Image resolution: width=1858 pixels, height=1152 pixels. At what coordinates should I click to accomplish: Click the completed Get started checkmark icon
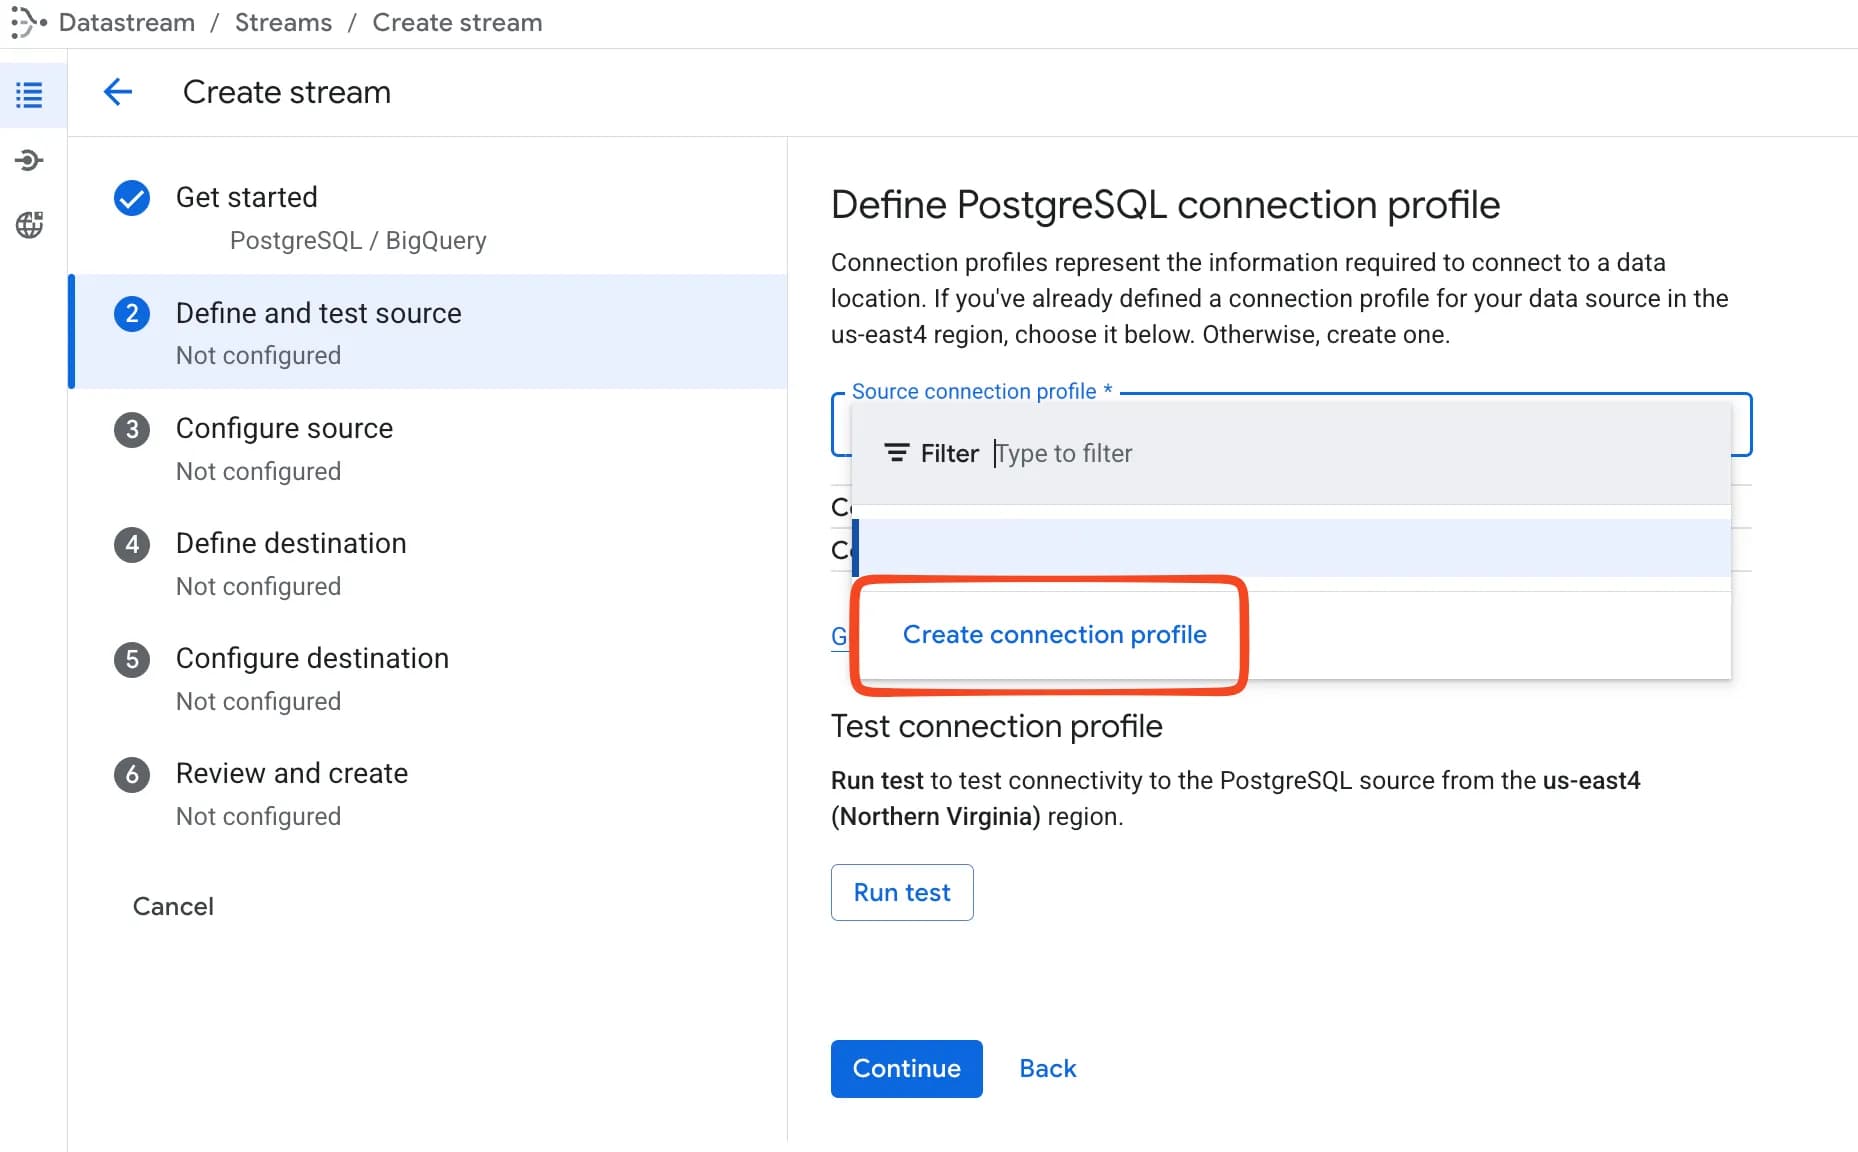131,197
